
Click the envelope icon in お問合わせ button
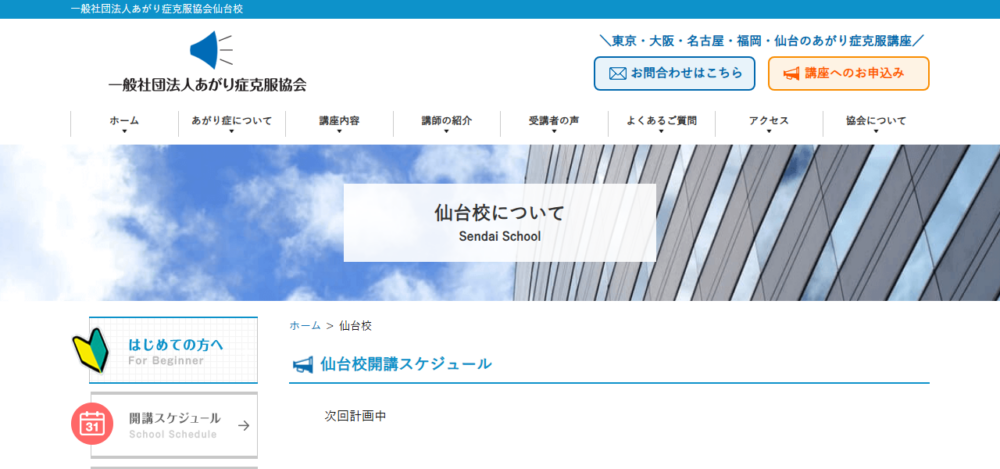(x=617, y=73)
